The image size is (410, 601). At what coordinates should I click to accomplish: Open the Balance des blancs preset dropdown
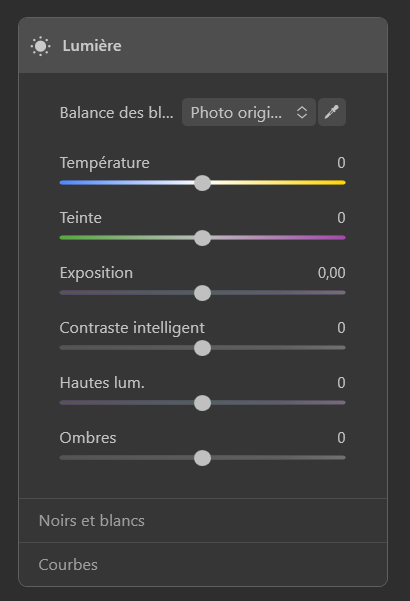click(x=249, y=112)
